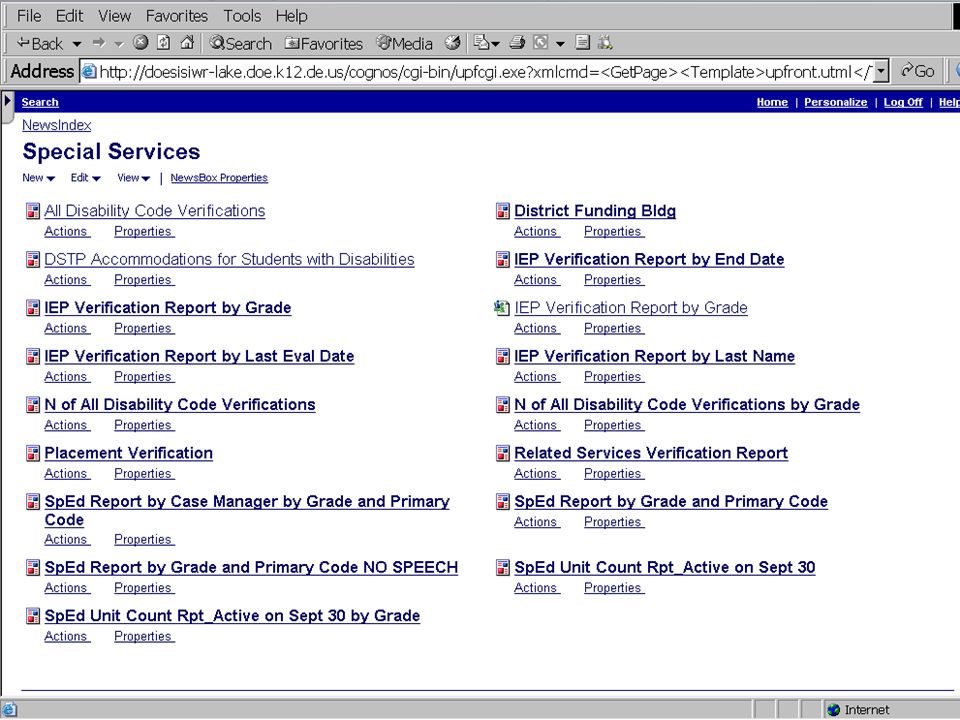Screen dimensions: 960x720
Task: Click the report icon for All Disability Code Verifications
Action: pyautogui.click(x=33, y=211)
